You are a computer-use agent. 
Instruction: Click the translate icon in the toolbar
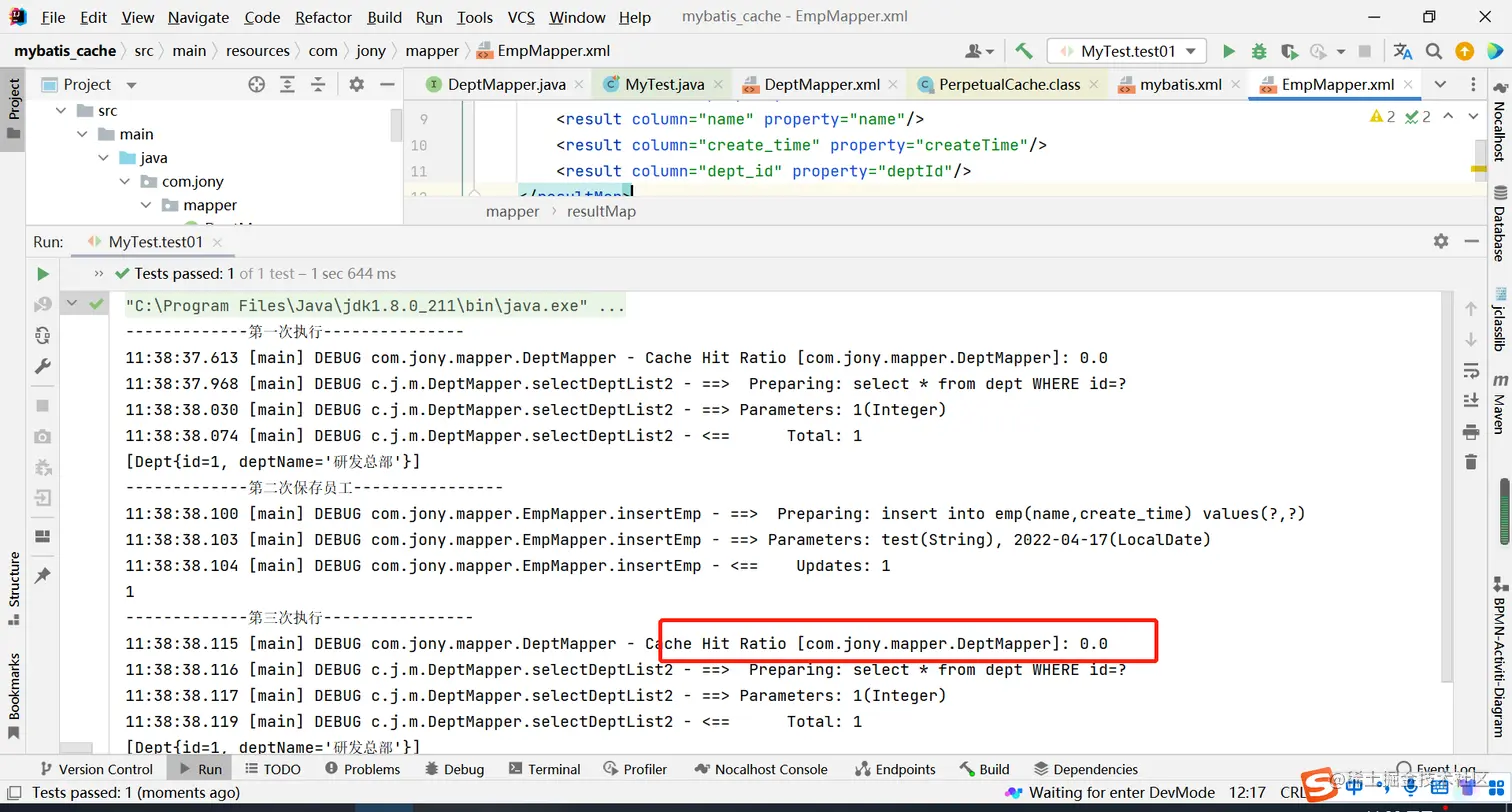(1403, 51)
